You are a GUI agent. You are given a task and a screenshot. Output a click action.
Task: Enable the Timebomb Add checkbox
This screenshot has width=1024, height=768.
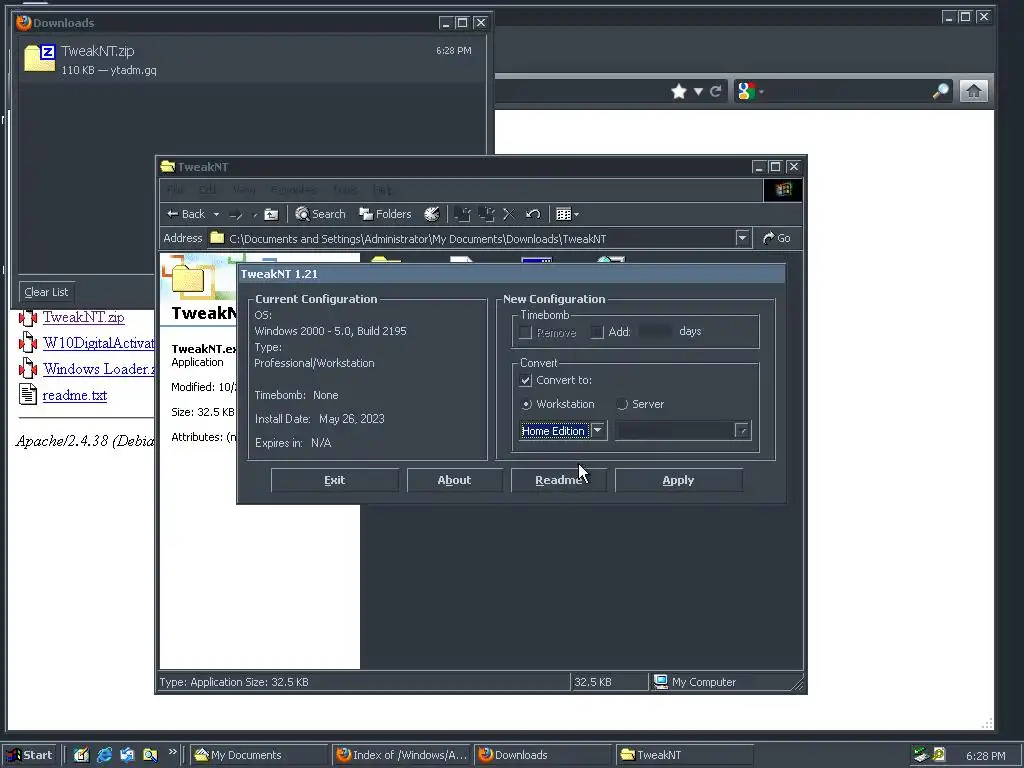[597, 332]
